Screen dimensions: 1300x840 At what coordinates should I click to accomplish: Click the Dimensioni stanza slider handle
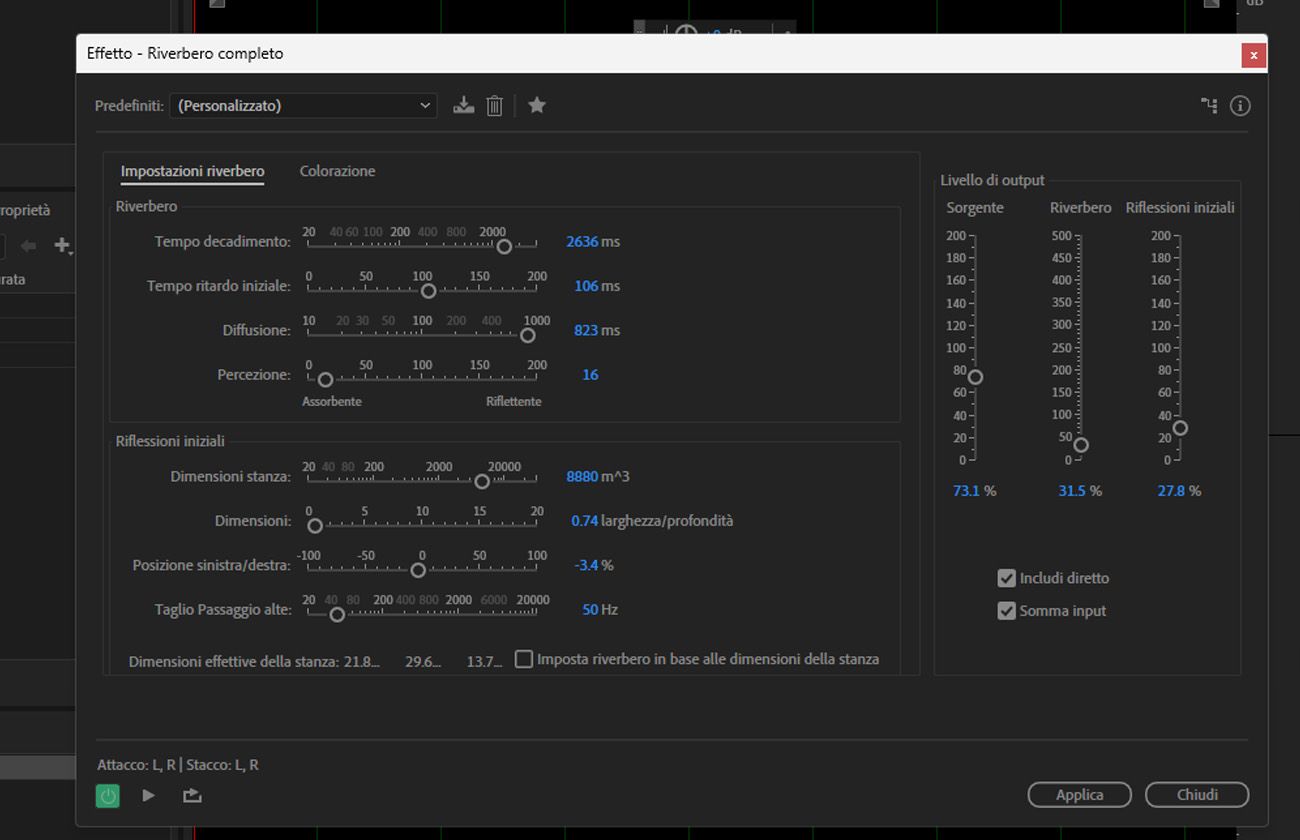point(482,481)
